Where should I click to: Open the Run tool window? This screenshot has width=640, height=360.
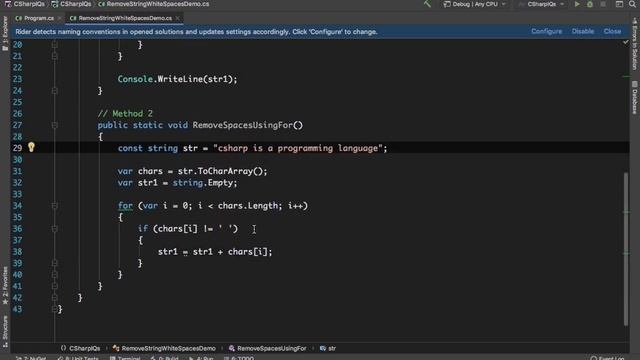pos(201,358)
